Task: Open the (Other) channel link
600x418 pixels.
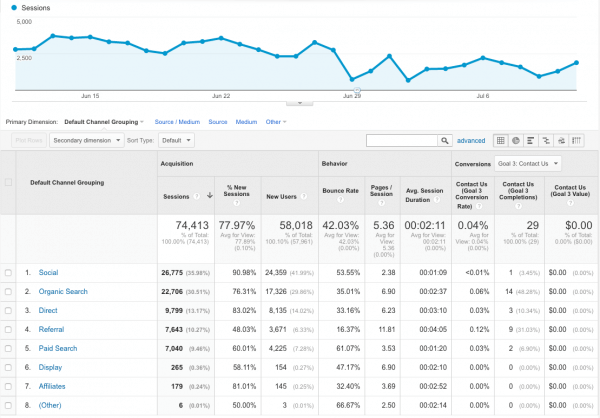Action: pyautogui.click(x=50, y=405)
